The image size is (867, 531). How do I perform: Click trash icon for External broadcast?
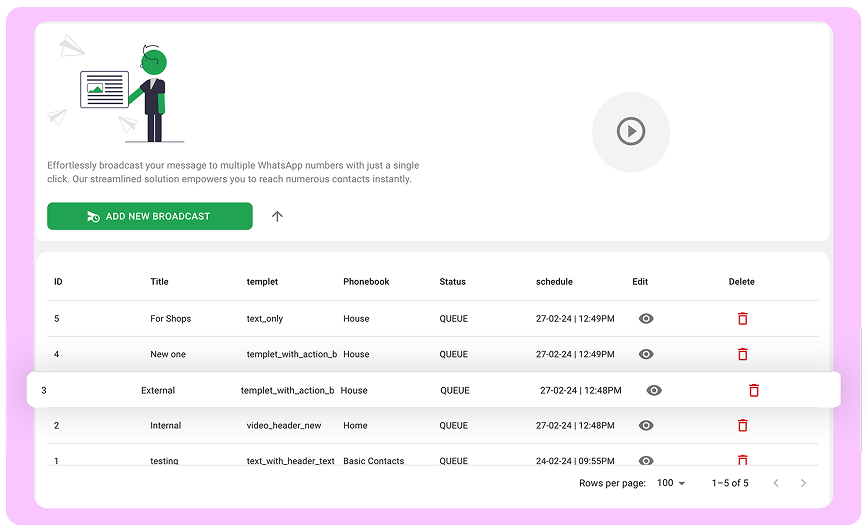[753, 390]
